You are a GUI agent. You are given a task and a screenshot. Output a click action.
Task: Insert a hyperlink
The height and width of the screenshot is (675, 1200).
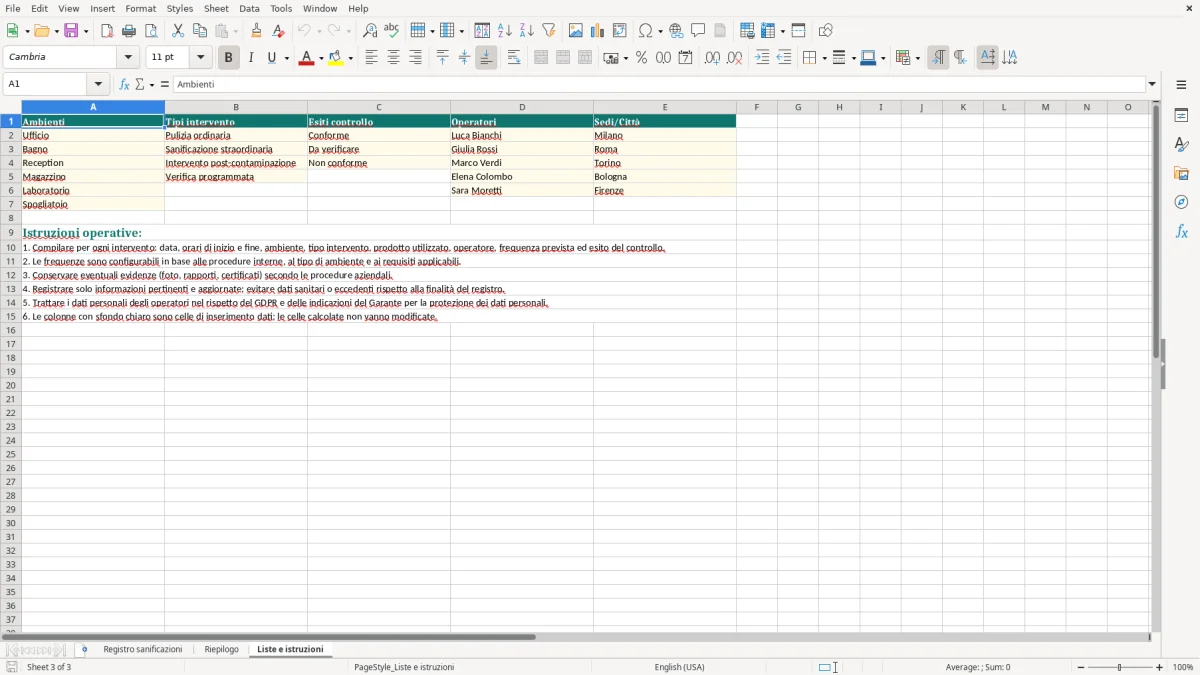click(676, 31)
